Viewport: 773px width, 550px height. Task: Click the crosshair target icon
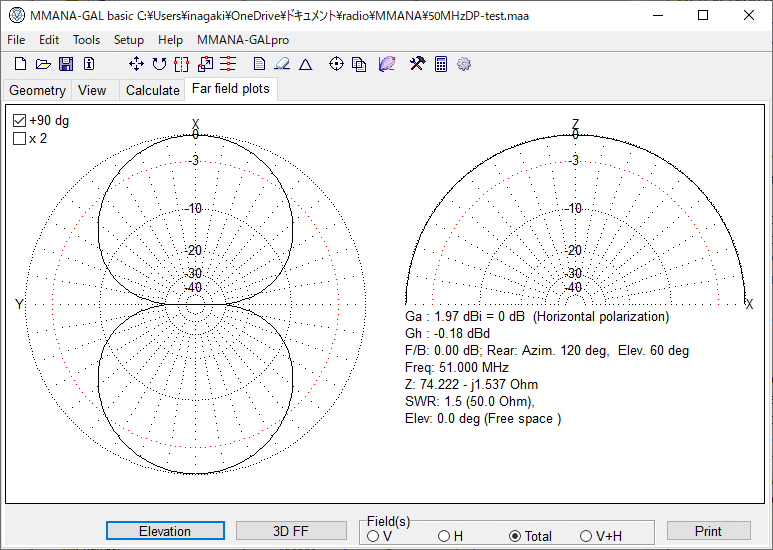336,64
